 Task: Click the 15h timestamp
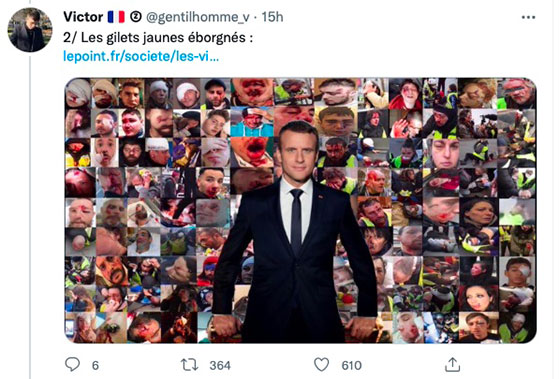coord(272,17)
